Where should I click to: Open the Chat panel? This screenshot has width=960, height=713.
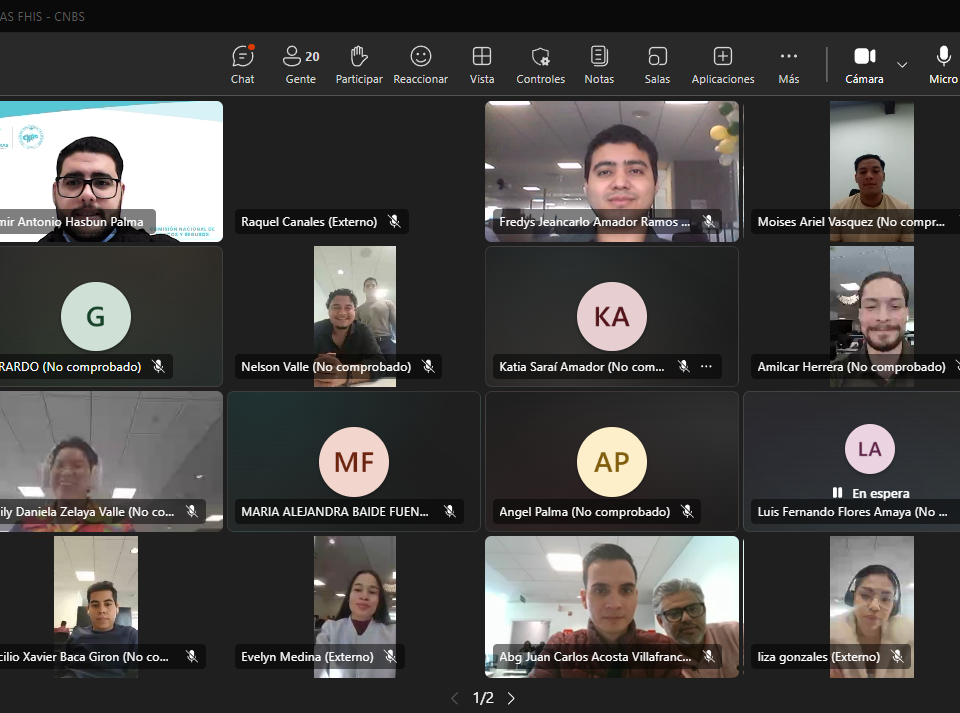click(x=242, y=64)
